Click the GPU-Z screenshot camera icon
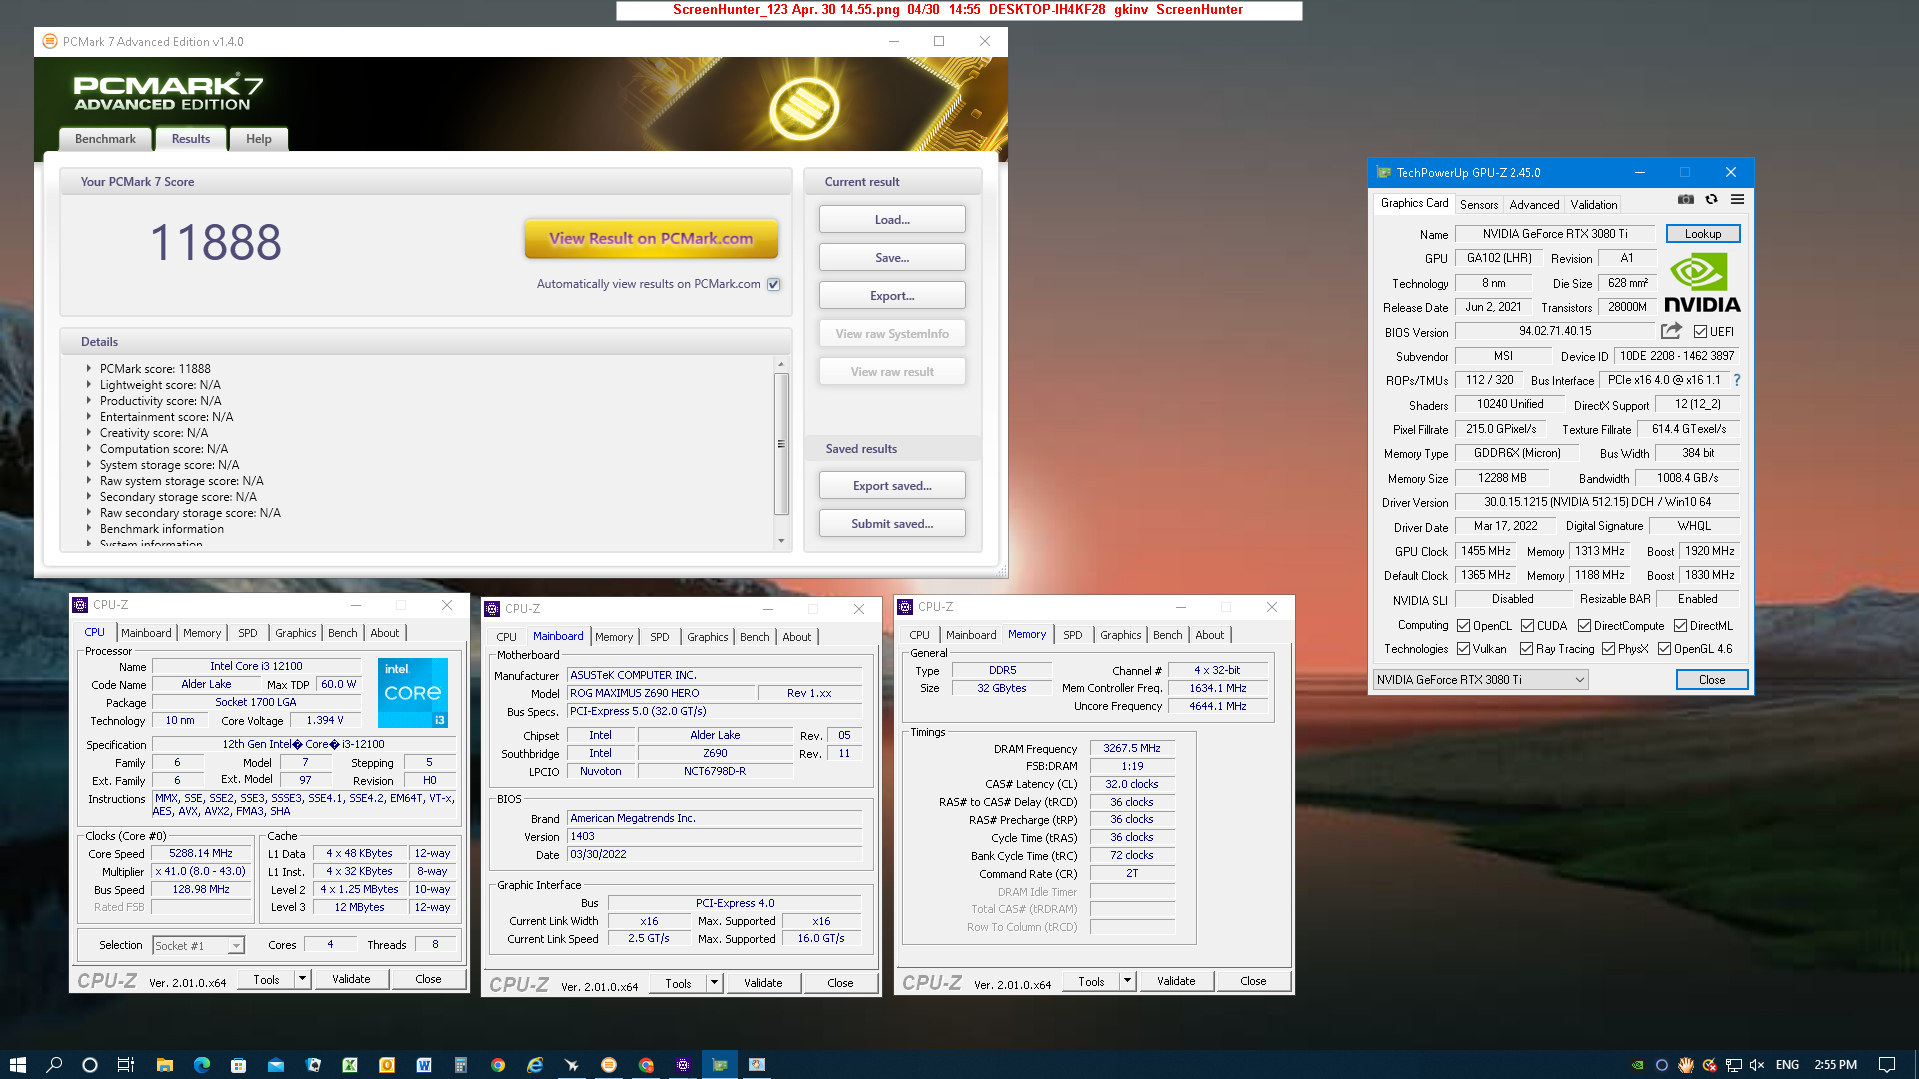Viewport: 1919px width, 1079px height. point(1686,200)
